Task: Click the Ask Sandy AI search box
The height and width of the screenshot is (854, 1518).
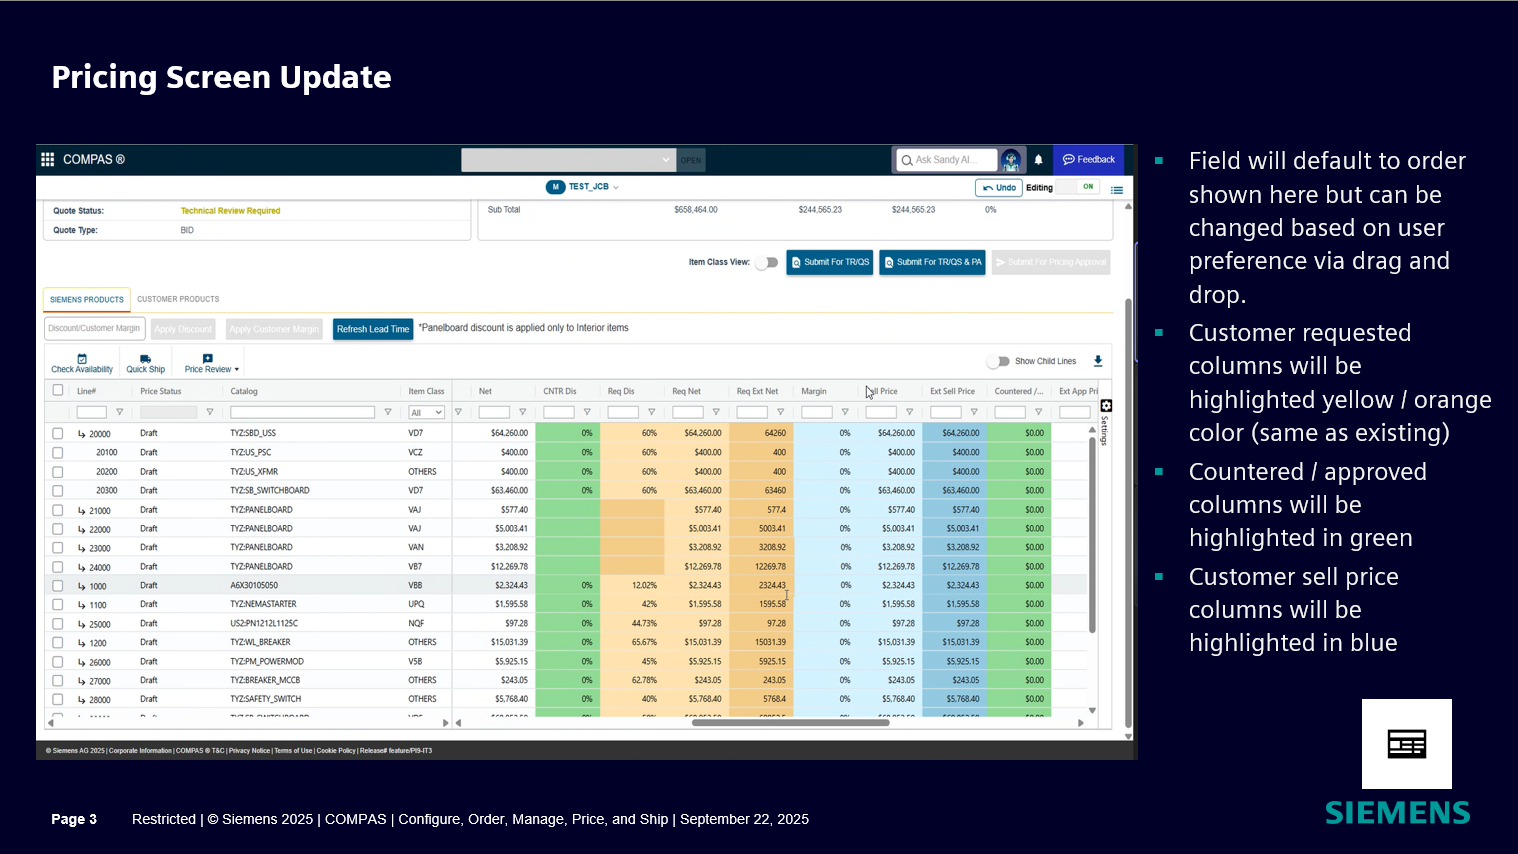Action: pos(947,160)
